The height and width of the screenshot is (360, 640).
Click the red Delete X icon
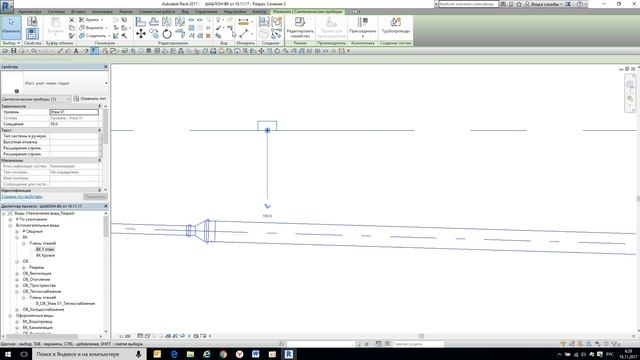[208, 36]
